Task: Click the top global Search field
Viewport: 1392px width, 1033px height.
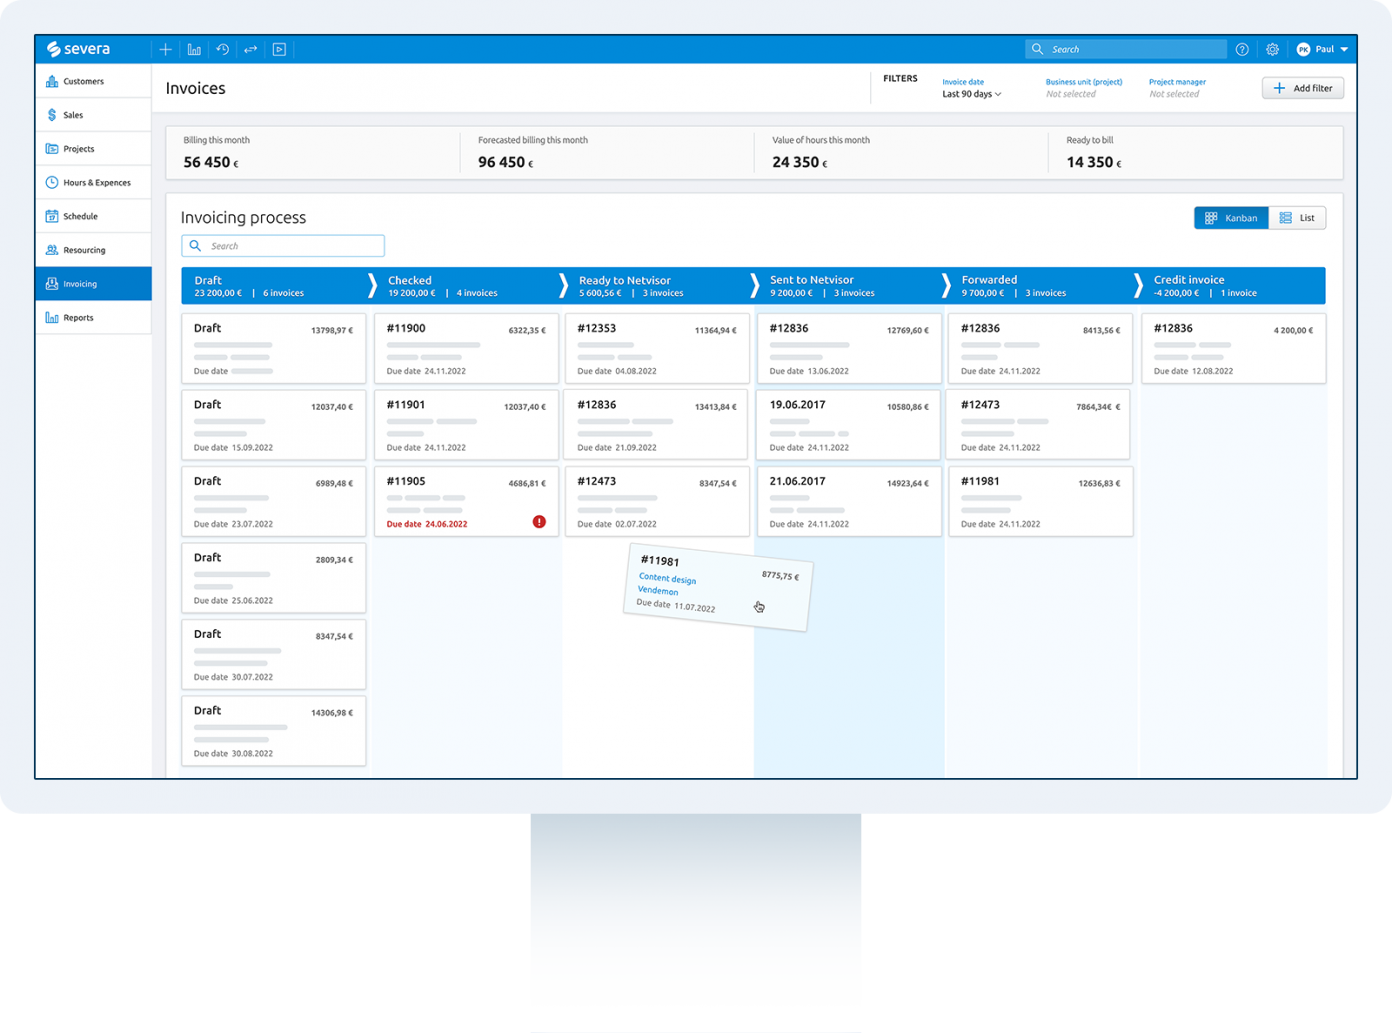Action: tap(1126, 49)
